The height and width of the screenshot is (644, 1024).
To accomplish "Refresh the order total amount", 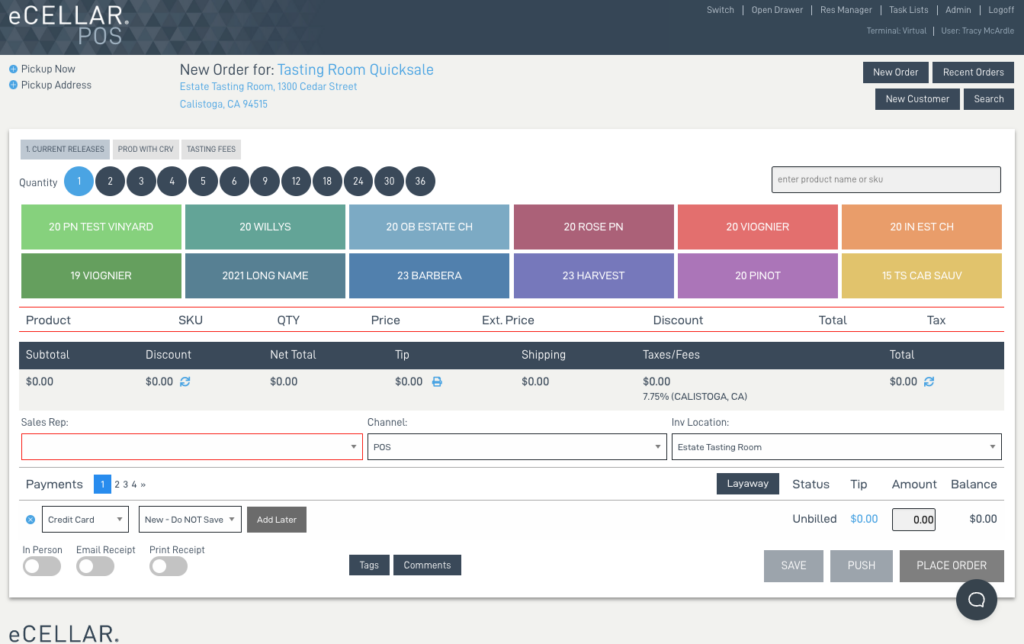I will pos(929,382).
